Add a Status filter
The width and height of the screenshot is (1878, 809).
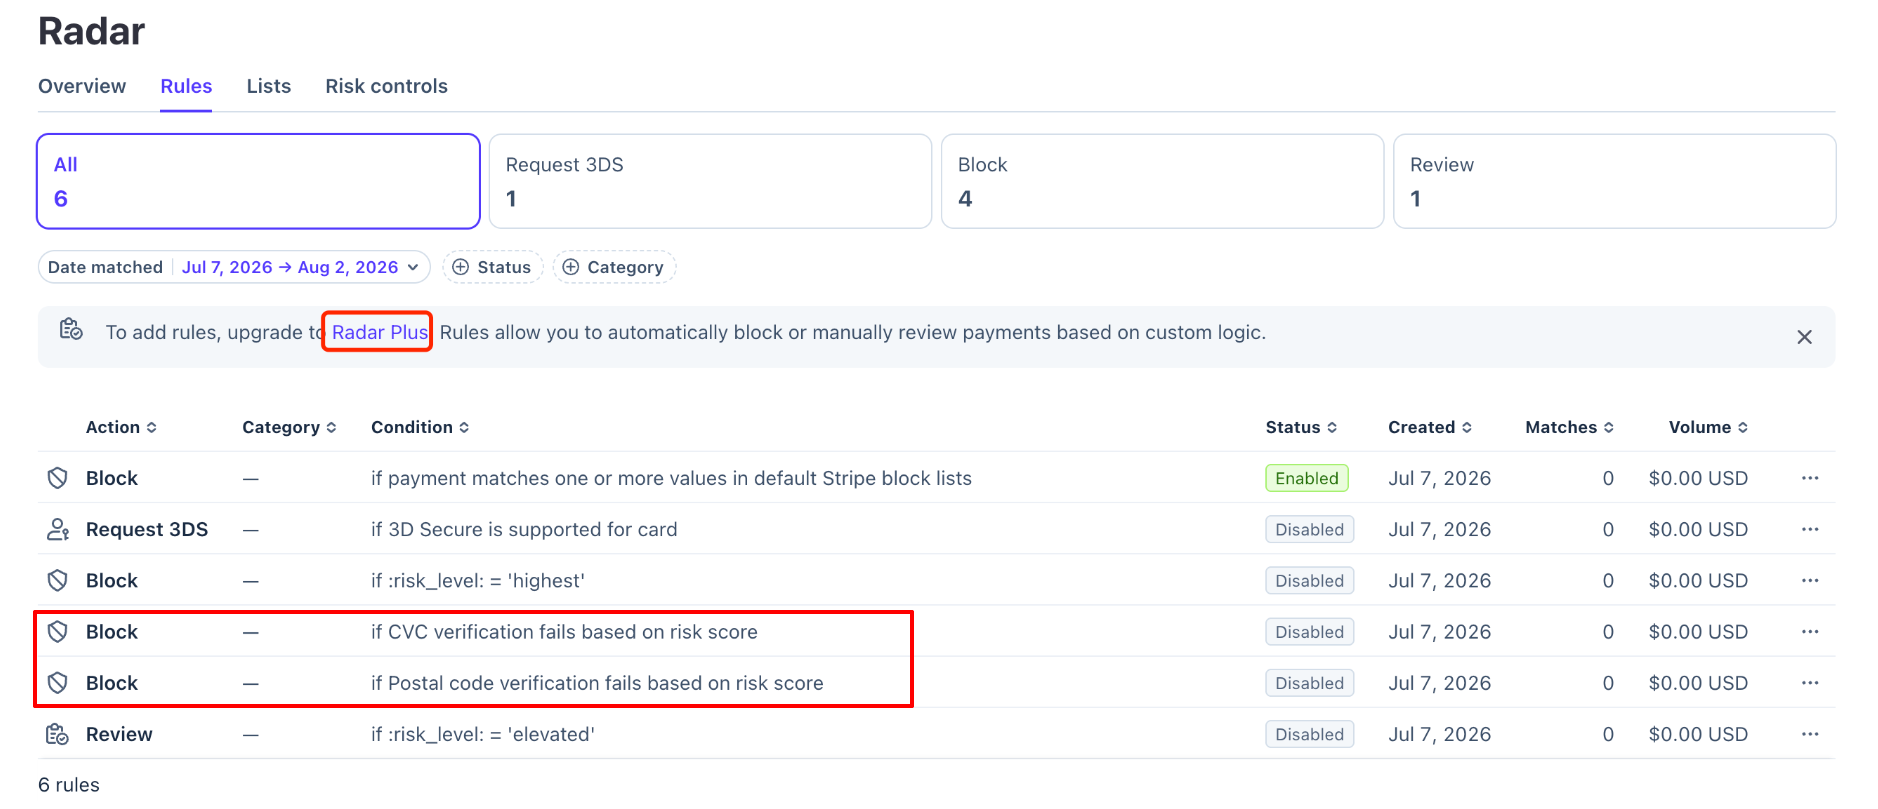click(x=492, y=267)
